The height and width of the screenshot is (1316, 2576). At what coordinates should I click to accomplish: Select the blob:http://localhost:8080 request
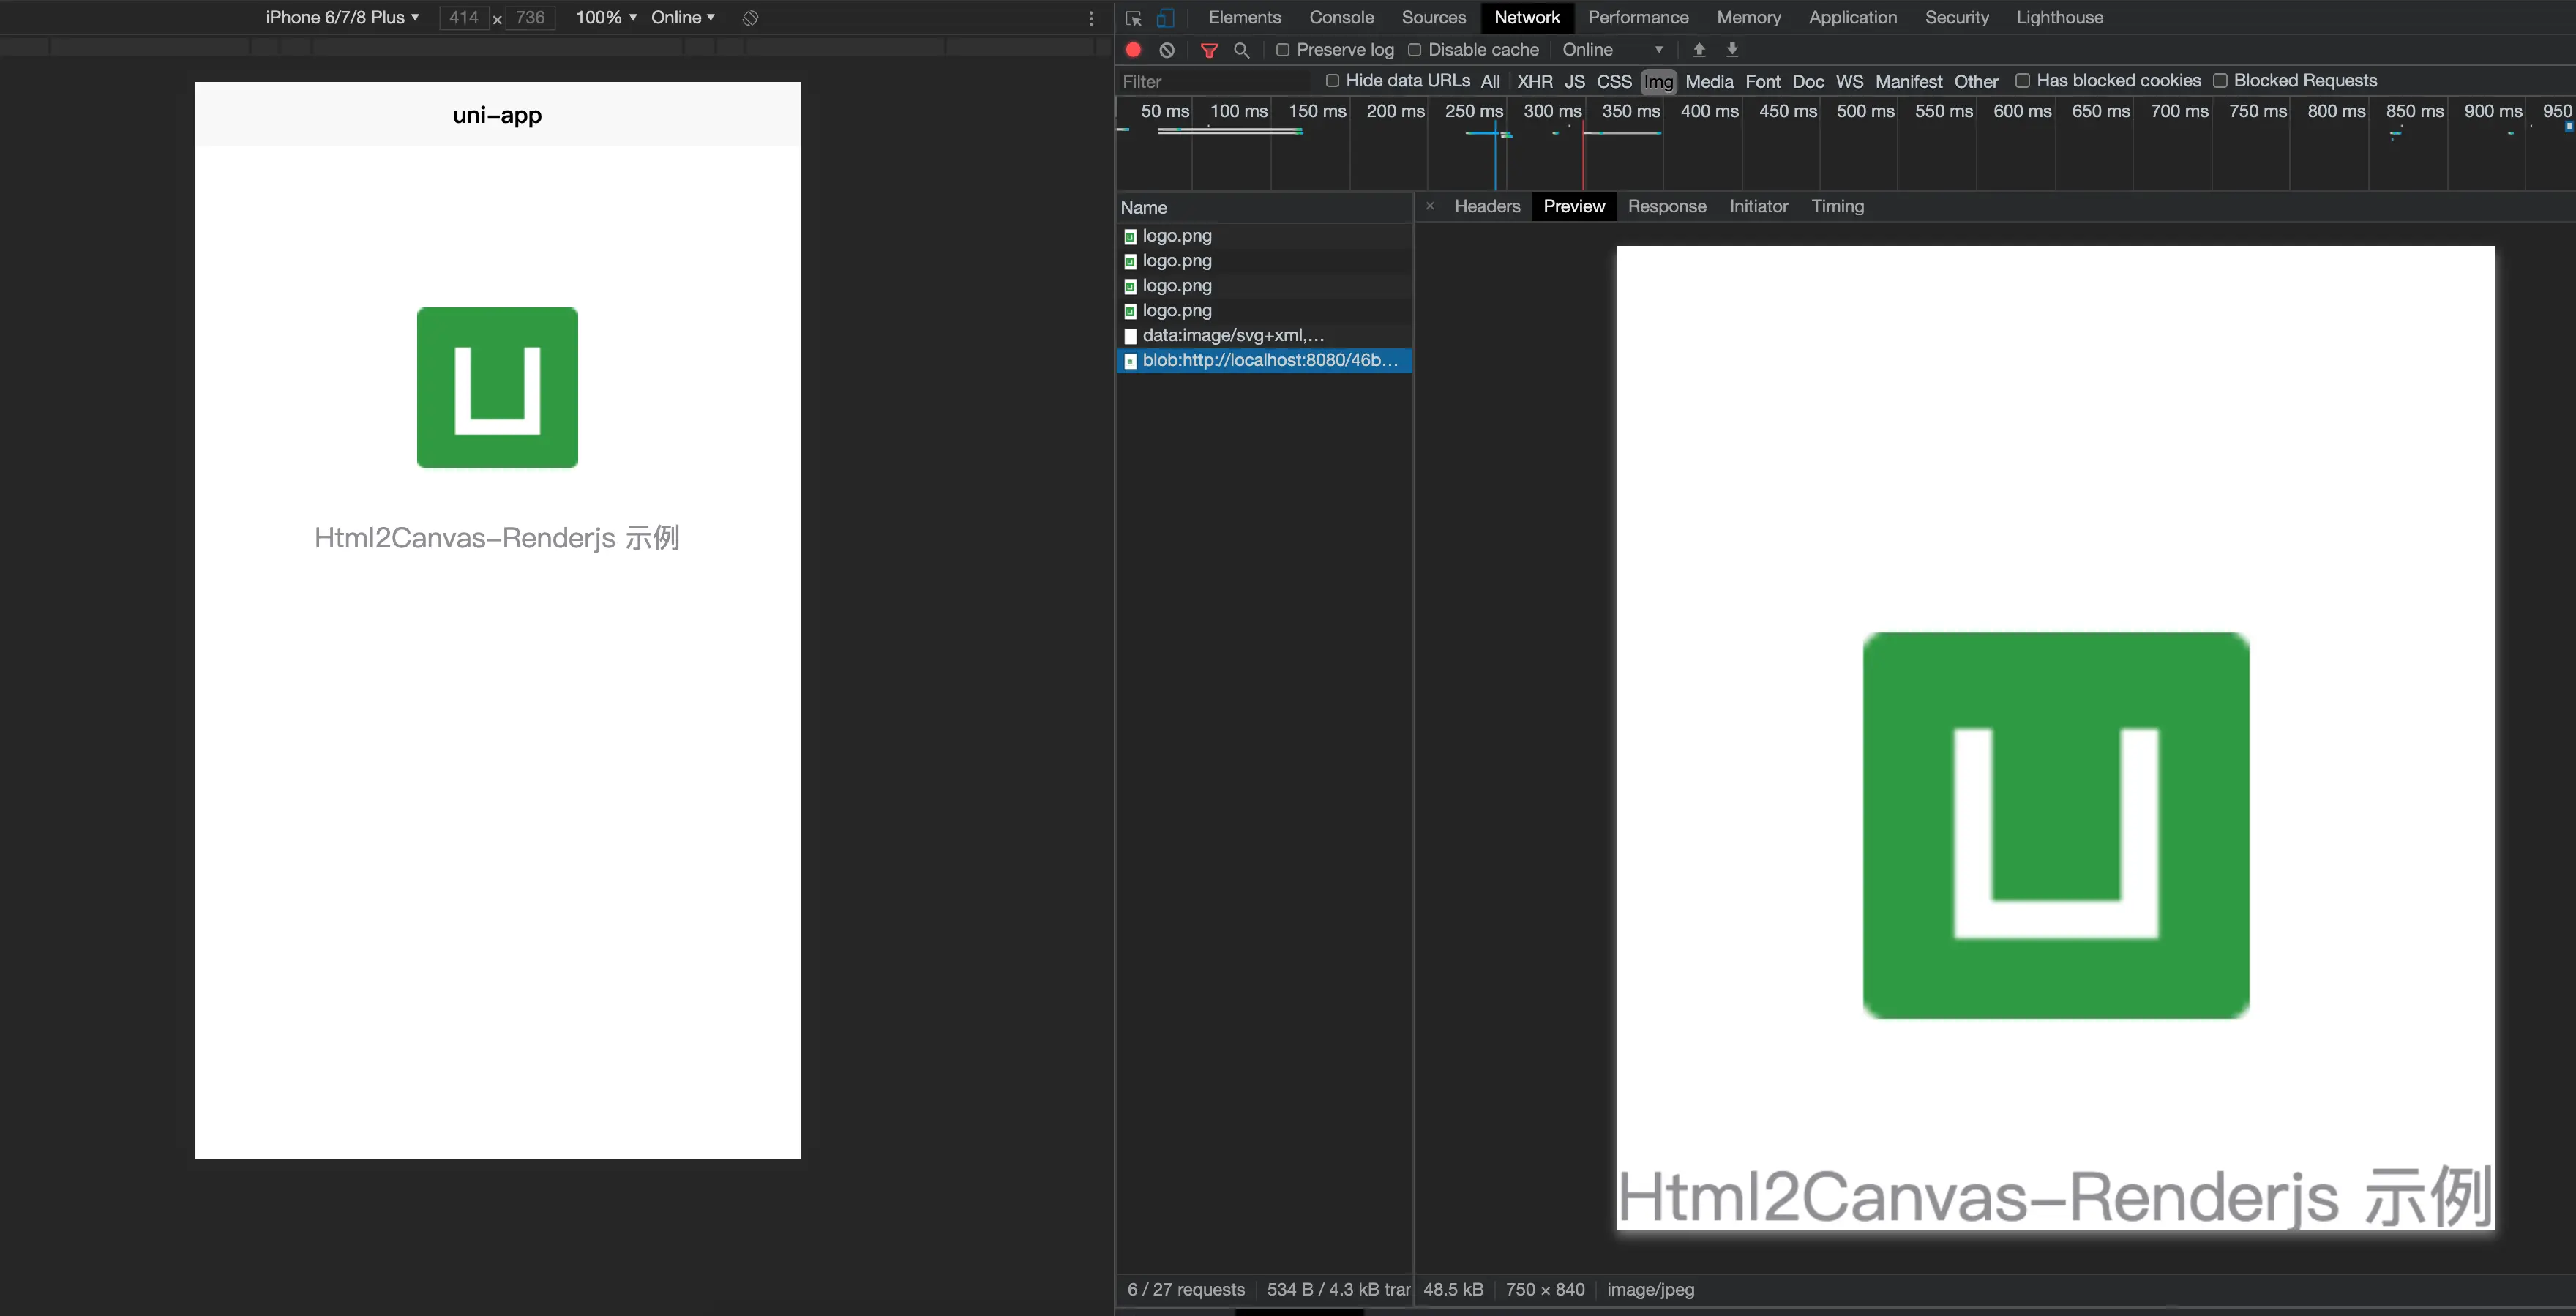[x=1264, y=360]
